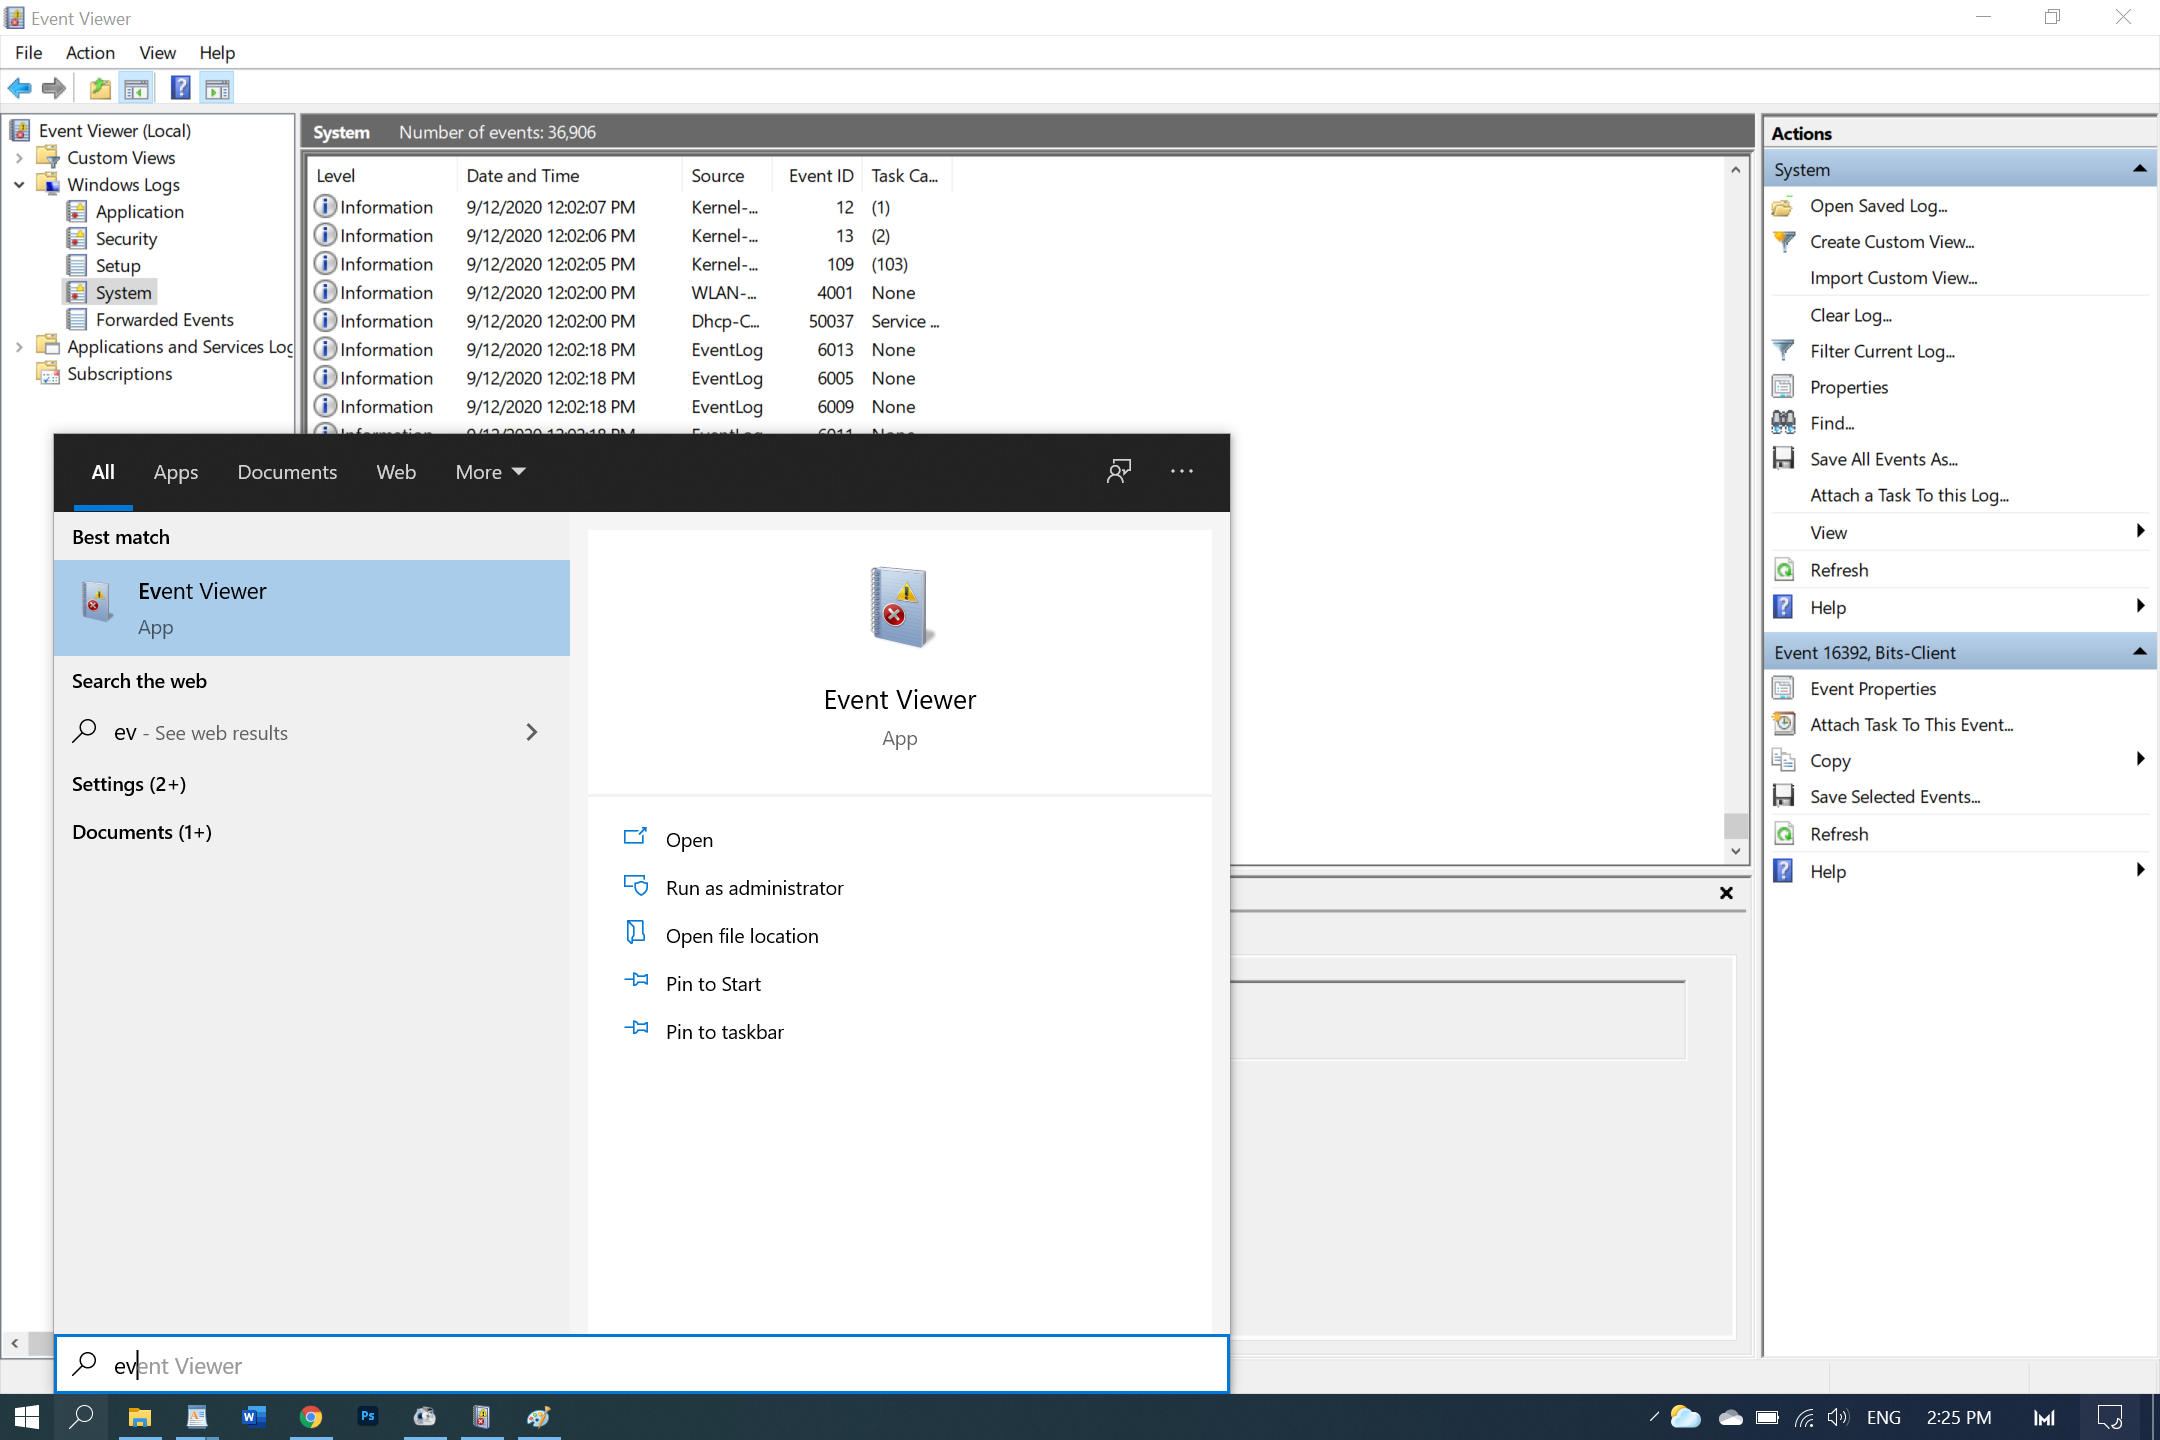The width and height of the screenshot is (2160, 1440).
Task: Click the Filter Current Log funnel icon
Action: pos(1783,351)
